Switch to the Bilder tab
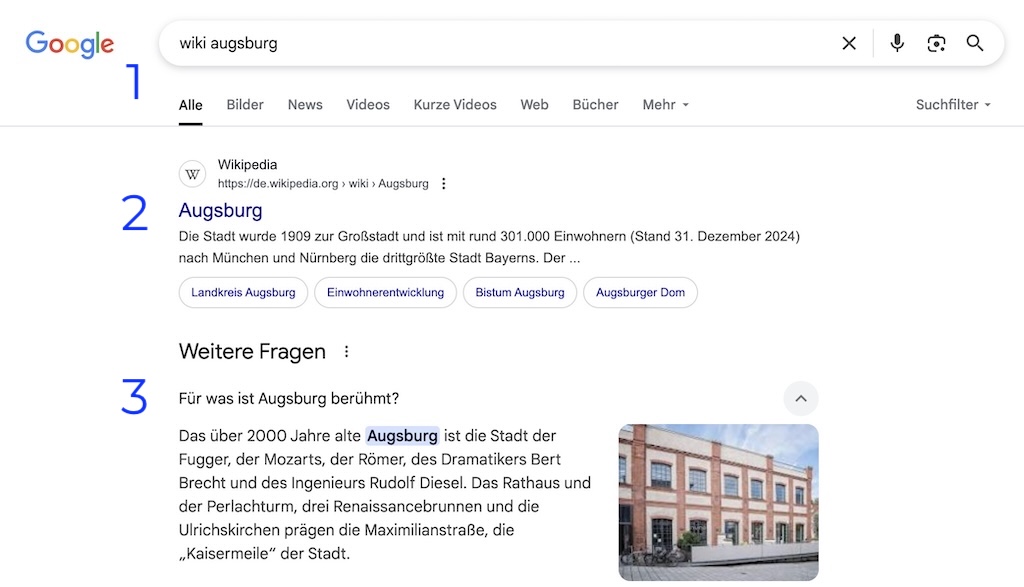 [x=245, y=105]
